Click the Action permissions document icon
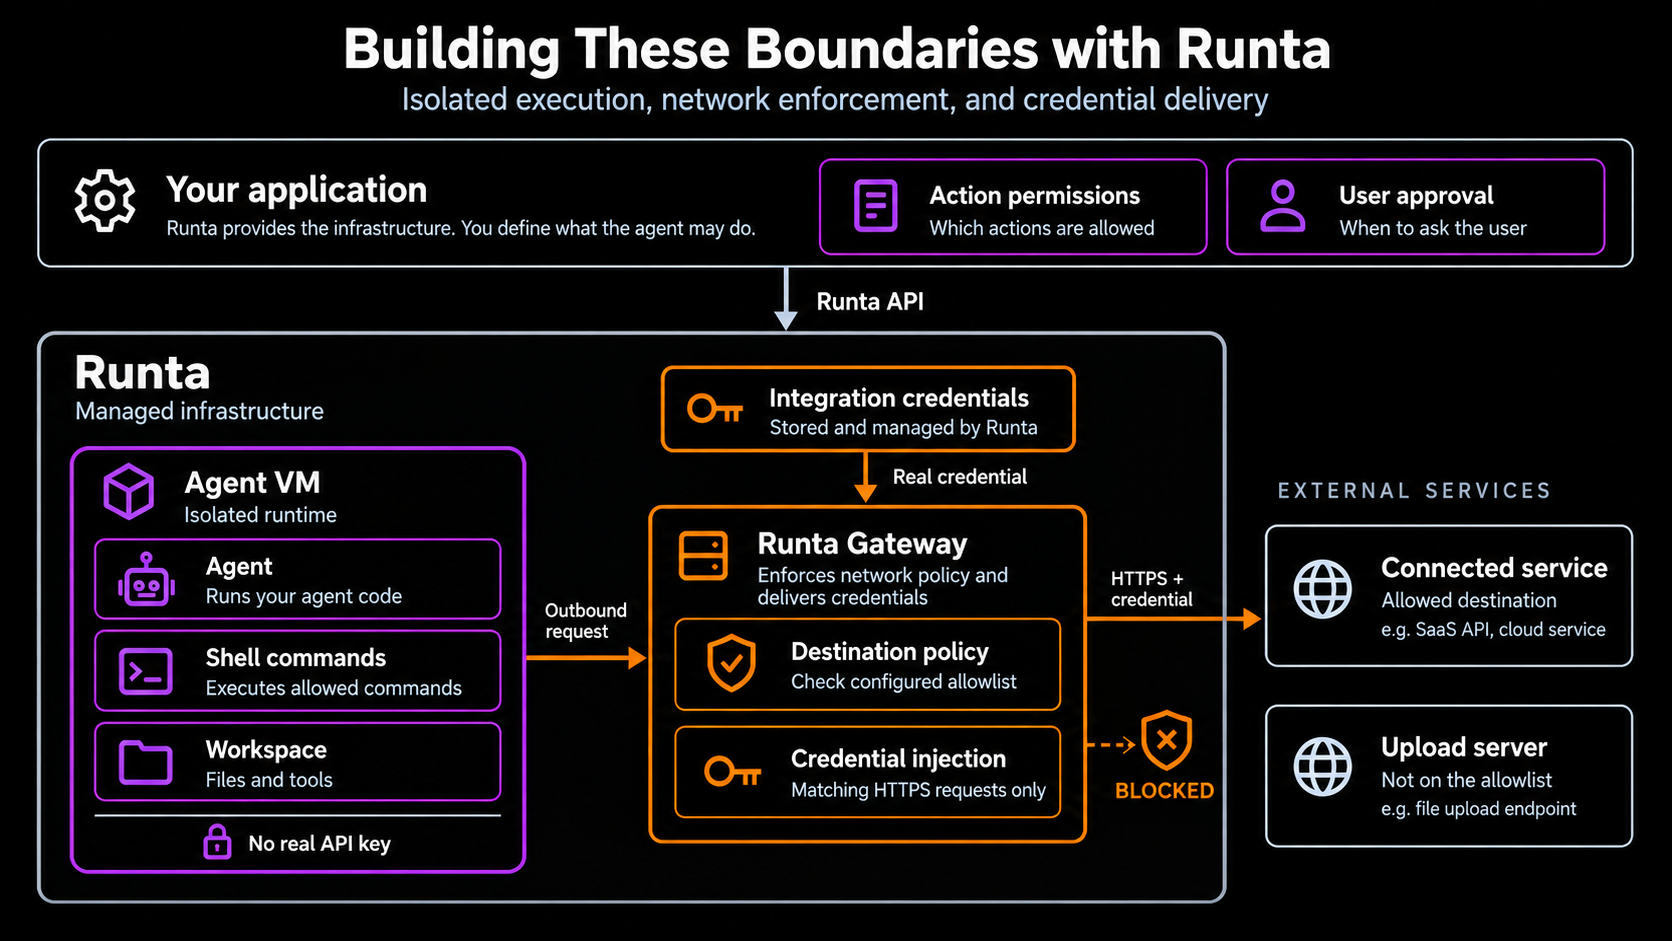The width and height of the screenshot is (1672, 941). (x=875, y=206)
